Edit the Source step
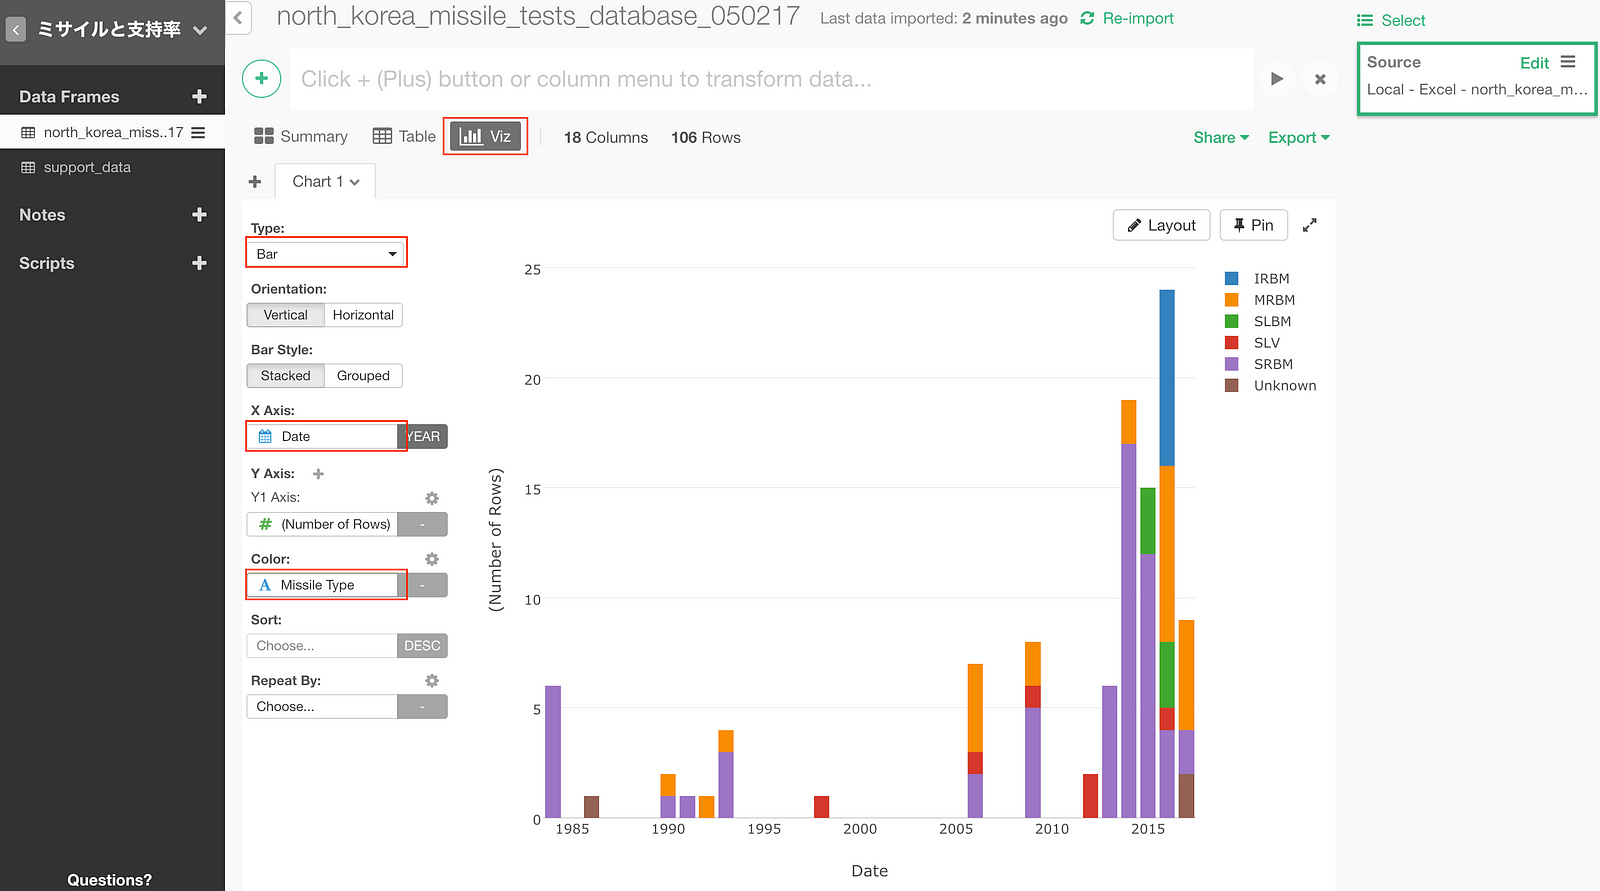Image resolution: width=1600 pixels, height=891 pixels. pos(1534,63)
